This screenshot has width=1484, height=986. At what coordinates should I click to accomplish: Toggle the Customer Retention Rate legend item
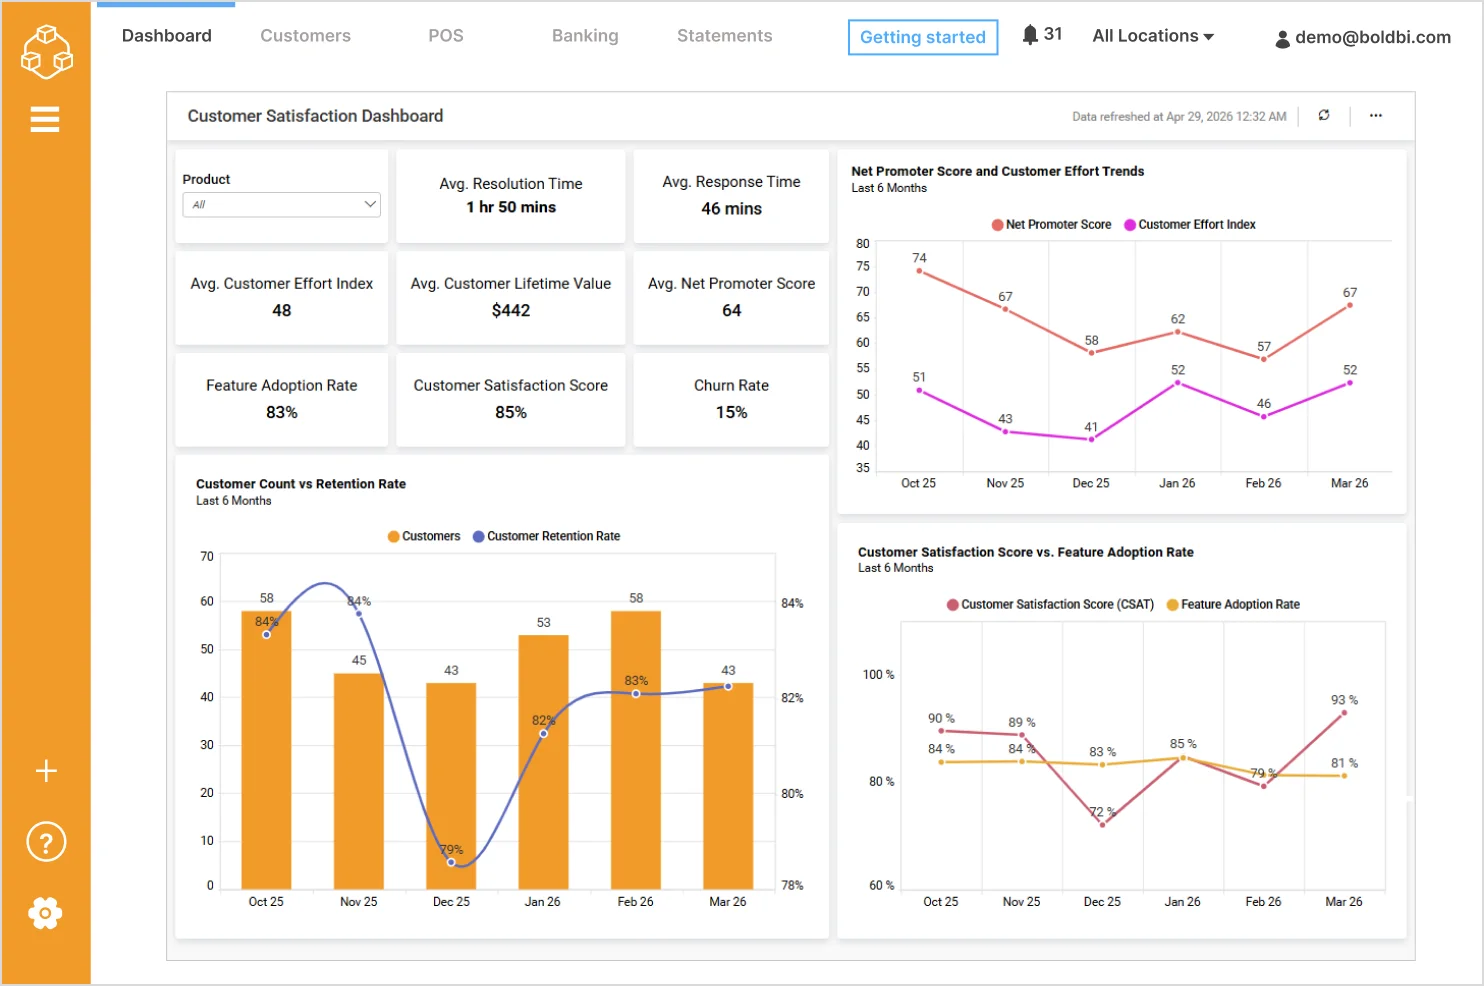coord(546,537)
